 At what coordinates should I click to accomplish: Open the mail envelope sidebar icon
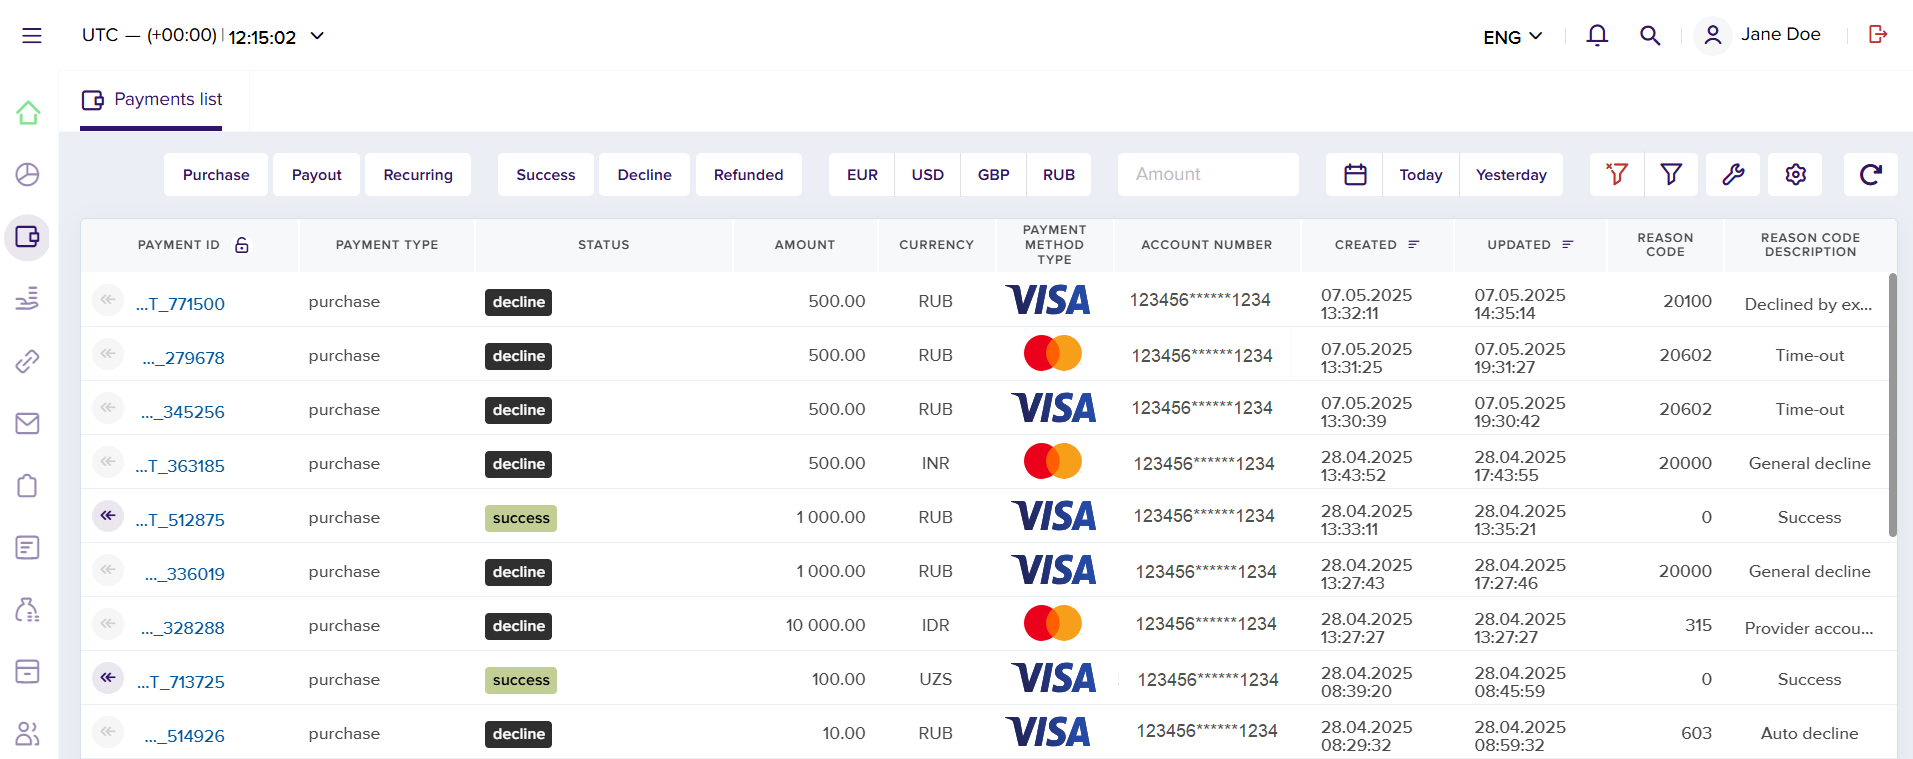point(28,423)
